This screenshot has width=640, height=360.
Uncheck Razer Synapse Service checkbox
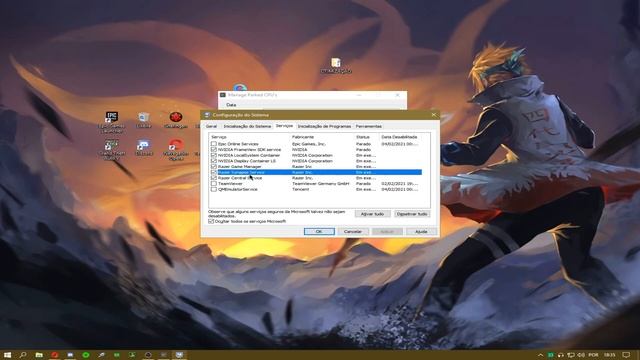(x=213, y=172)
